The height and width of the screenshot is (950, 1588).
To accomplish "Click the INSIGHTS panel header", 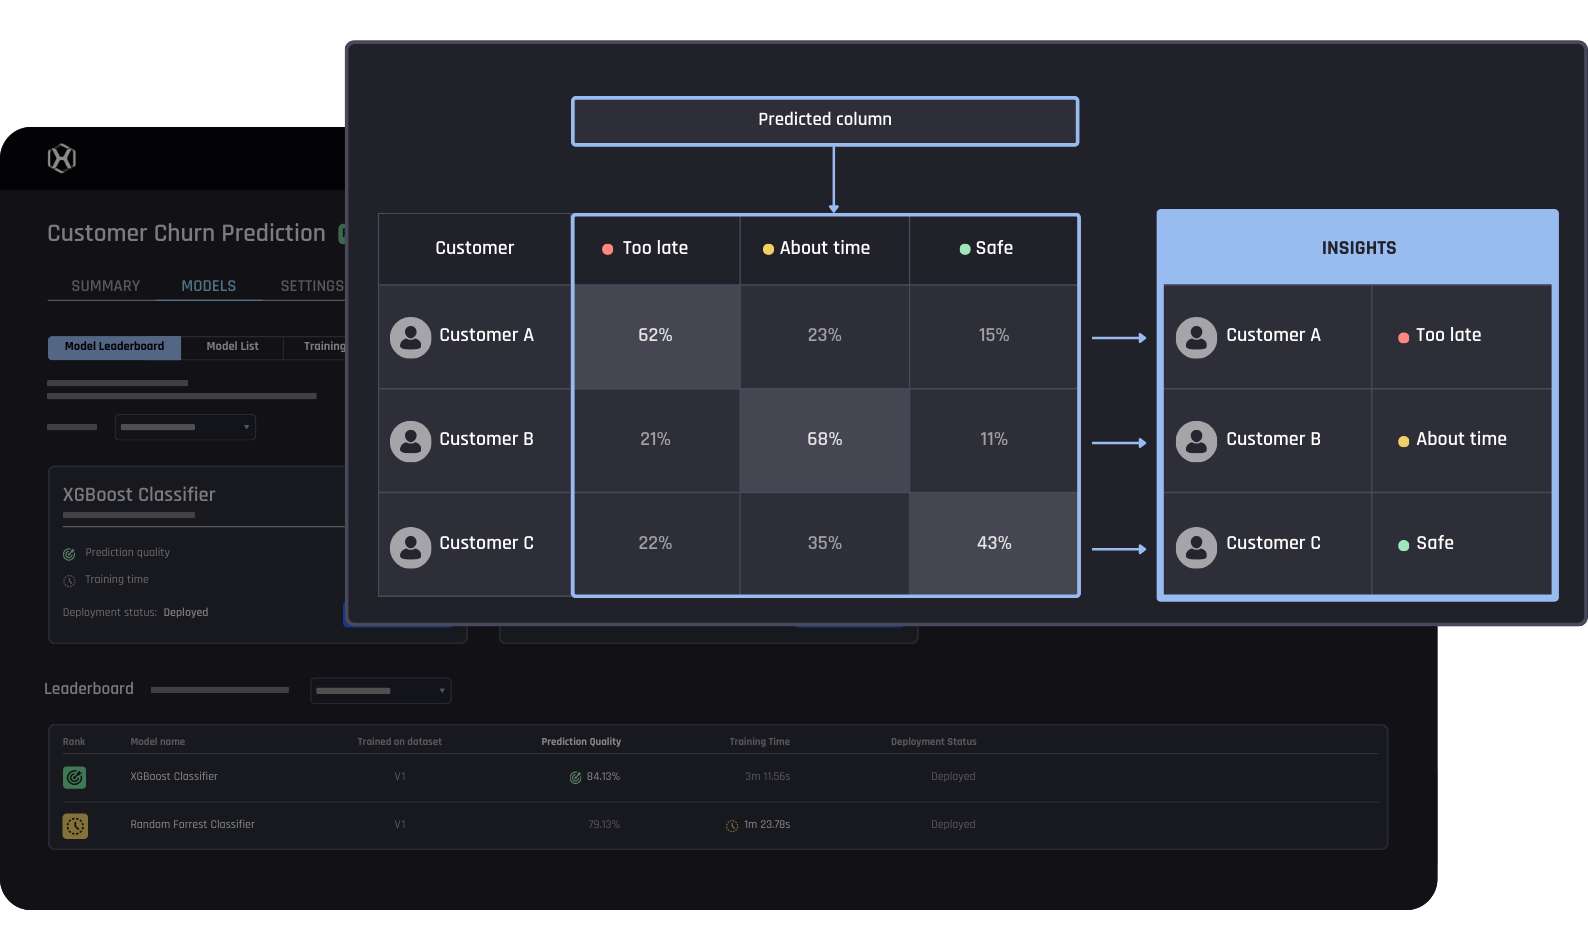I will click(x=1358, y=247).
